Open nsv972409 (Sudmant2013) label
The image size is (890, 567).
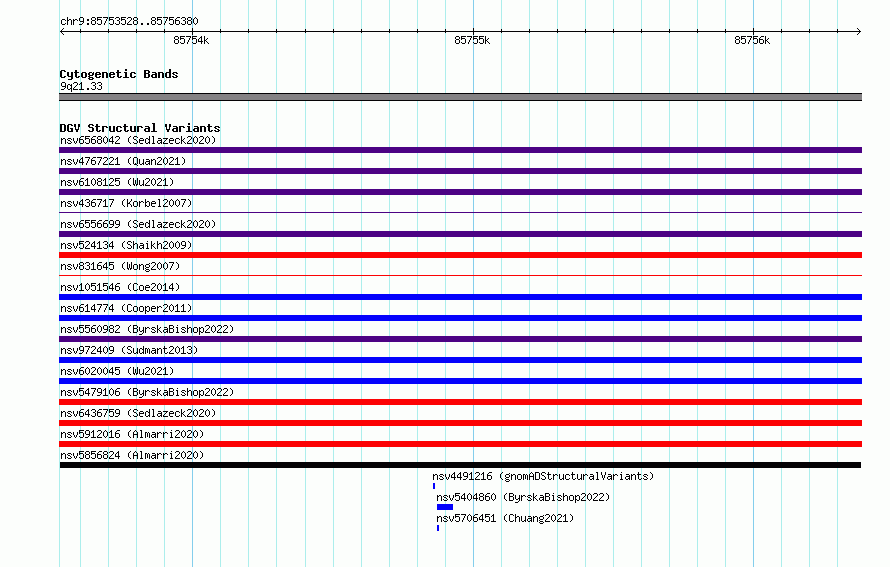[129, 350]
